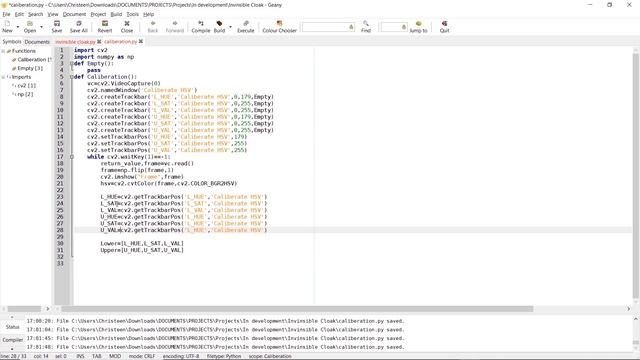The image size is (640, 360).
Task: Click the 17:01:48 saved log message
Action: (215, 347)
